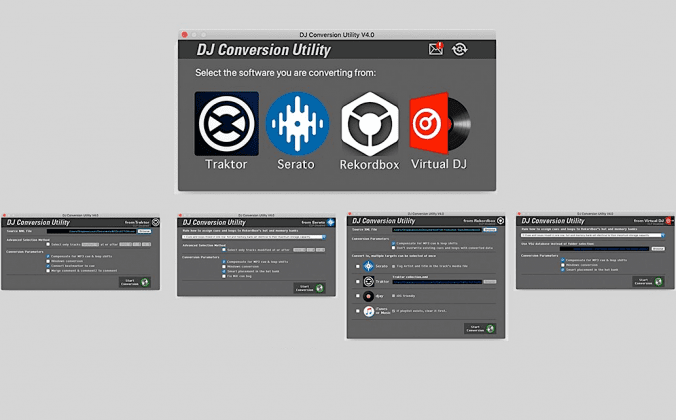This screenshot has height=420, width=676.
Task: Toggle the iOS friendly checkbox for djay
Action: click(x=394, y=296)
